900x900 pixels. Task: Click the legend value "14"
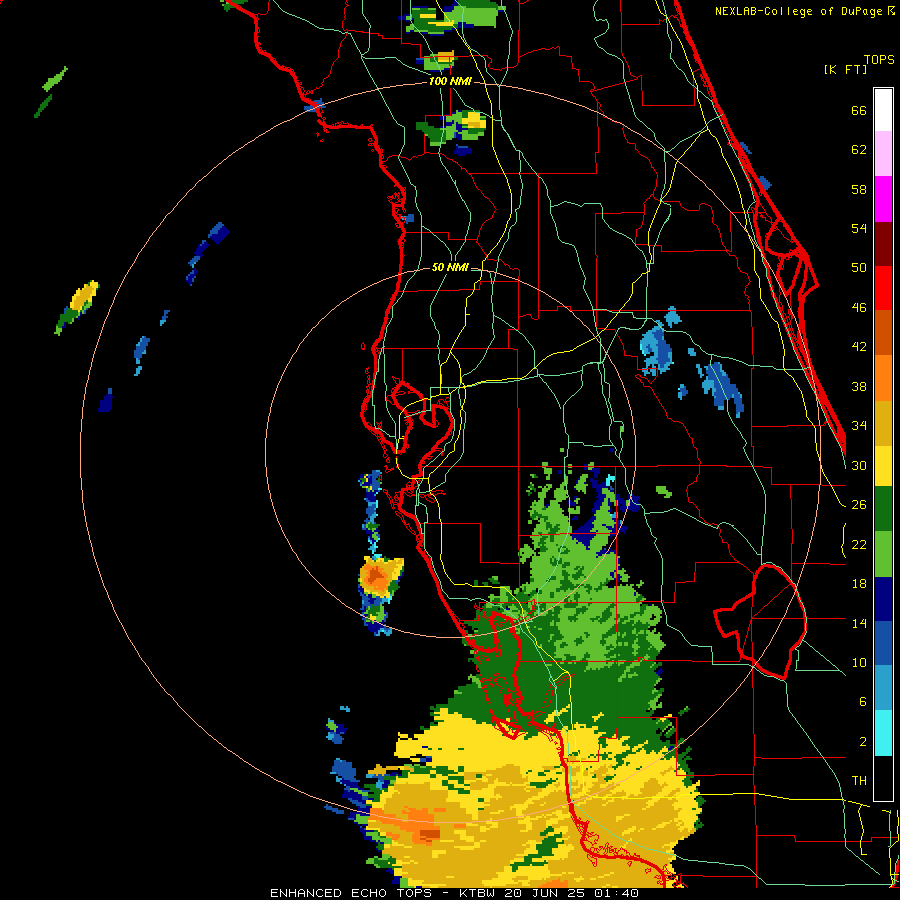tap(859, 623)
